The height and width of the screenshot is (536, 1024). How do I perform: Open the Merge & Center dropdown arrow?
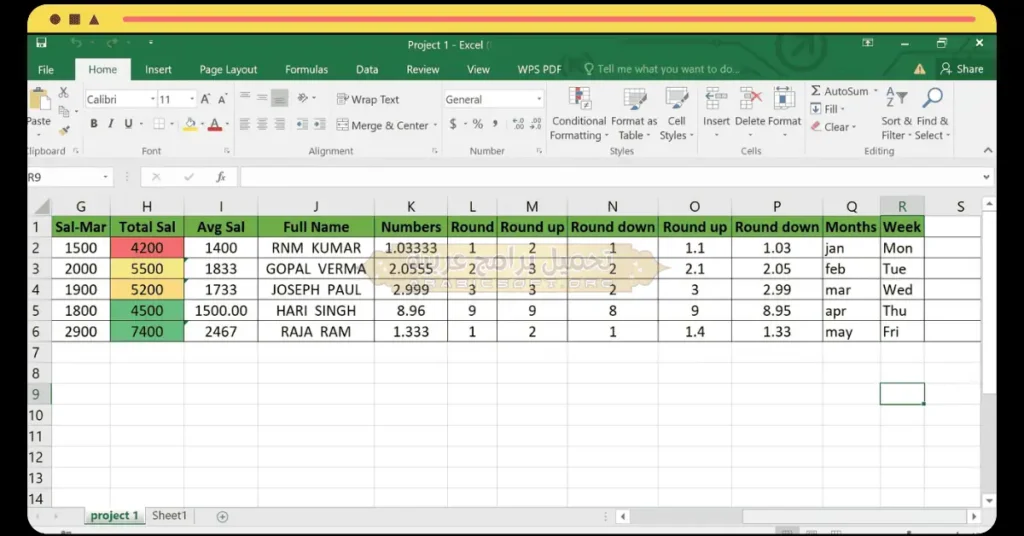435,125
